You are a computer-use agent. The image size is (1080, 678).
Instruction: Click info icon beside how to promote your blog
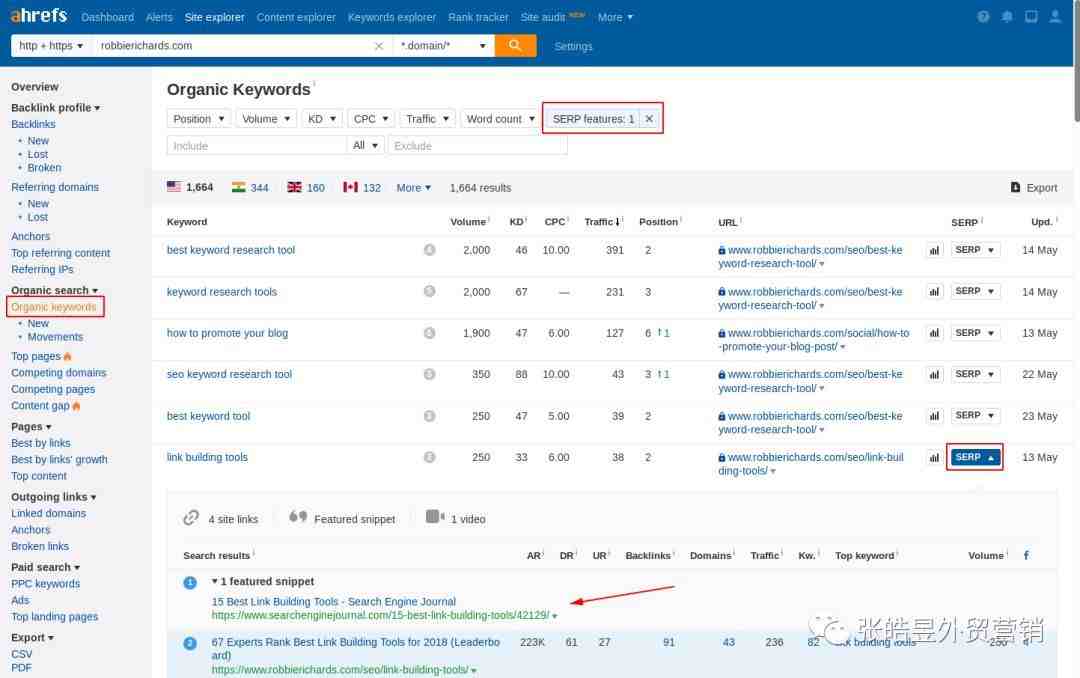[x=429, y=333]
